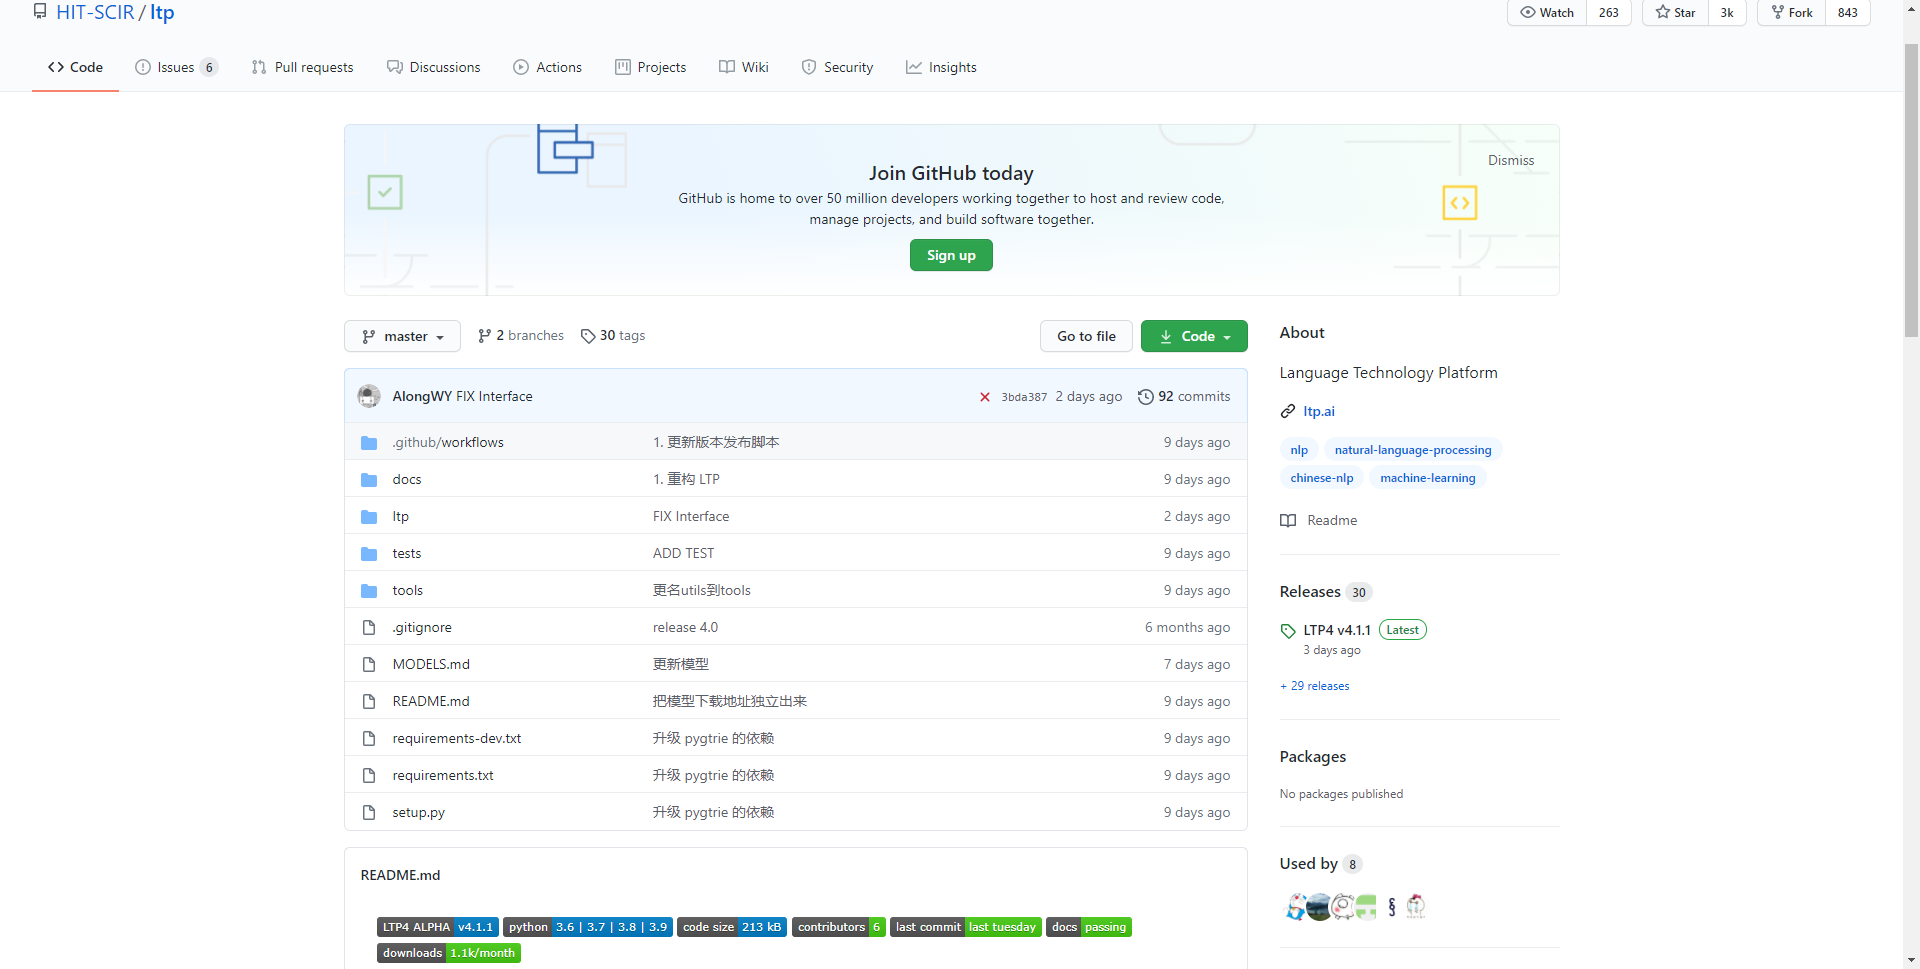
Task: Open the Wiki tab
Action: (x=743, y=67)
